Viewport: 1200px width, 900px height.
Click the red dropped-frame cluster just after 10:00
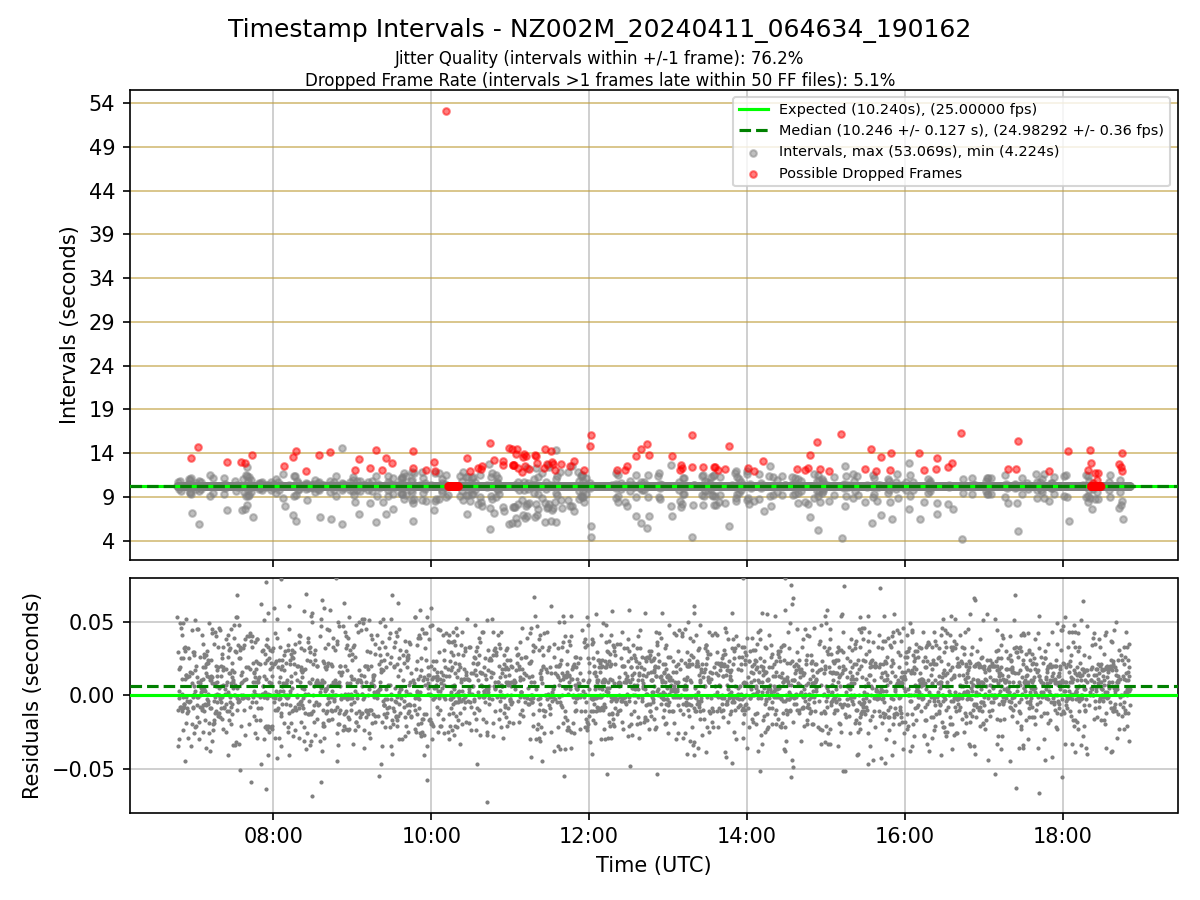453,486
